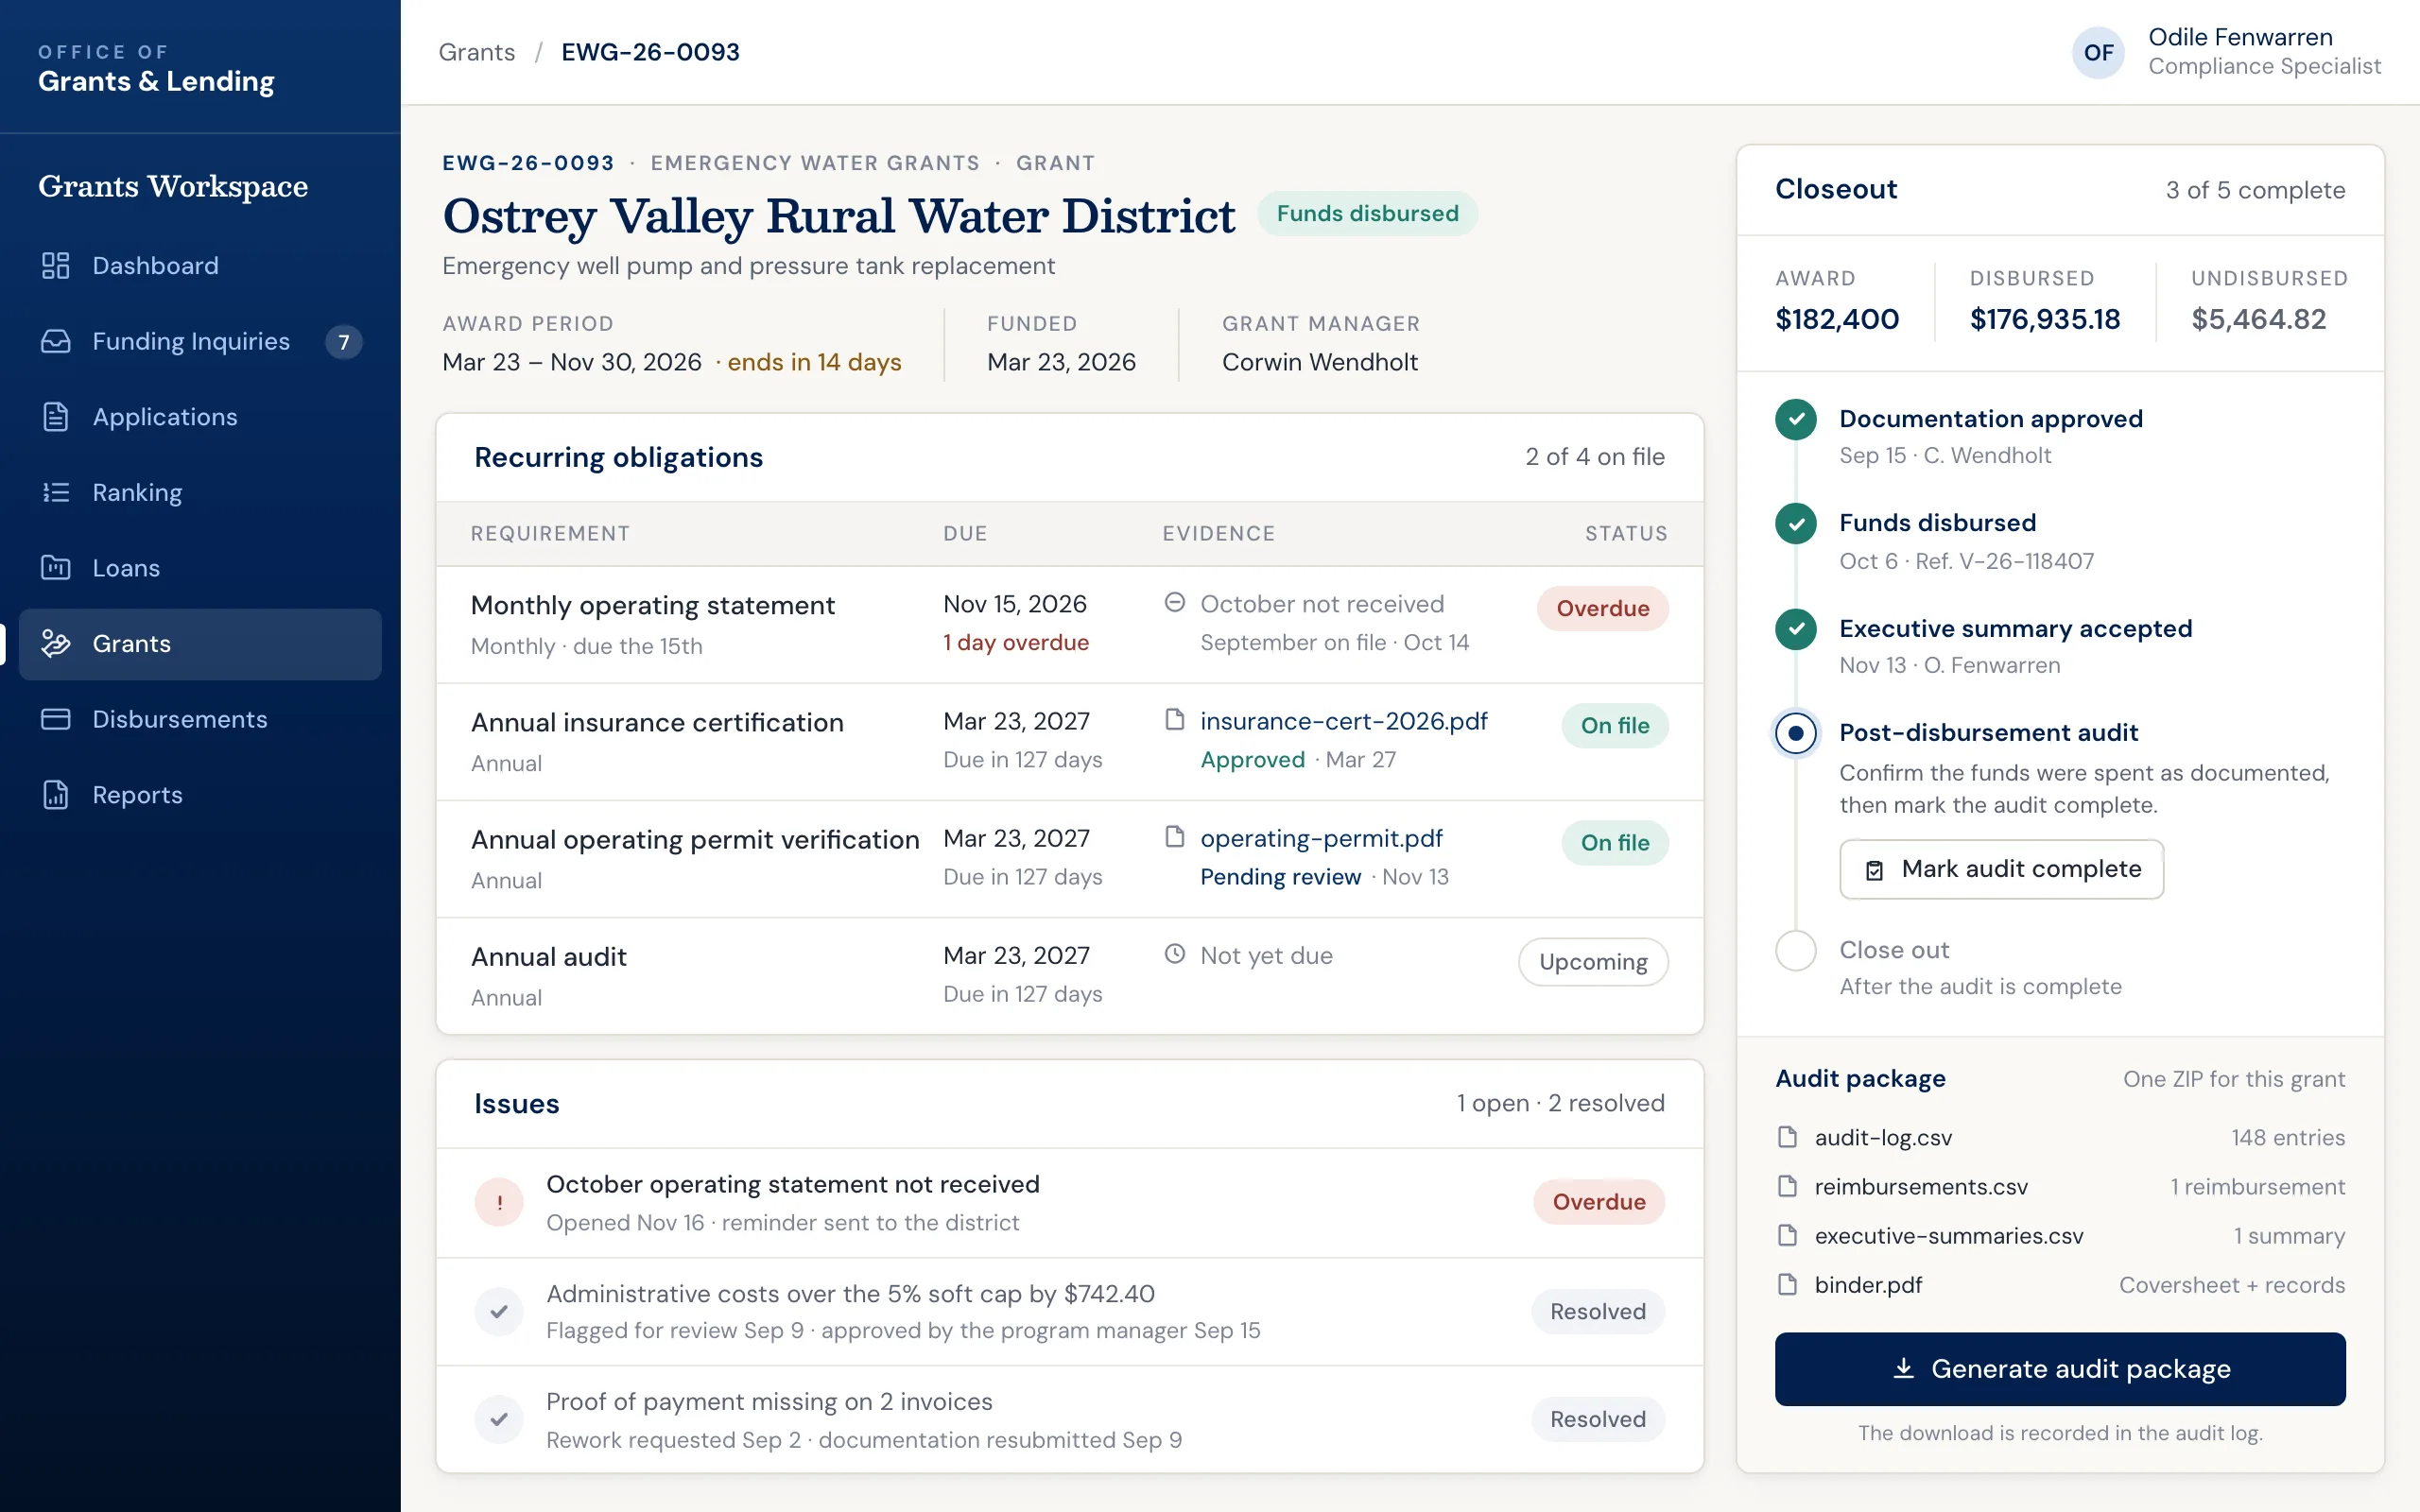Click the Funding Inquiries badge showing 7
This screenshot has width=2420, height=1512.
pos(344,342)
